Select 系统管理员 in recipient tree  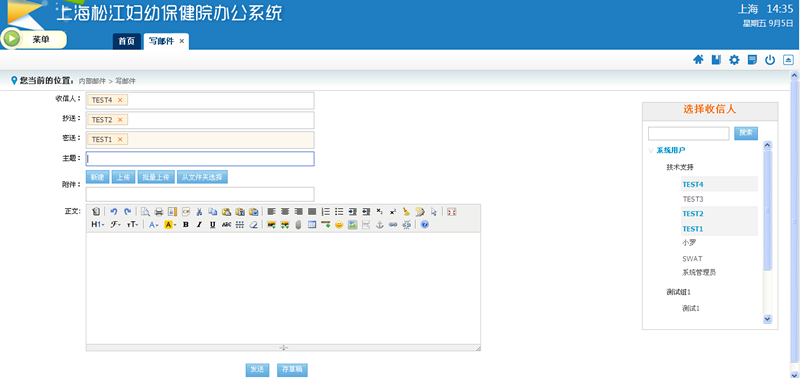pos(699,272)
